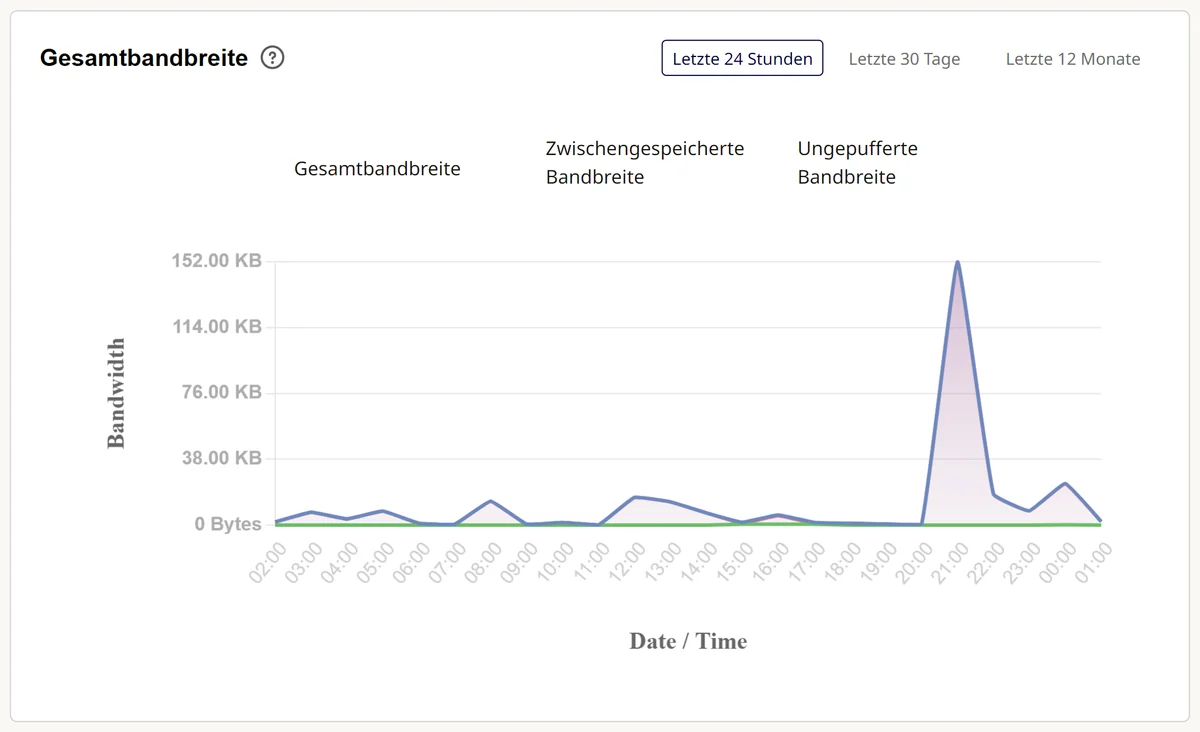This screenshot has width=1200, height=732.
Task: Click the Date / Time axis title
Action: [688, 641]
